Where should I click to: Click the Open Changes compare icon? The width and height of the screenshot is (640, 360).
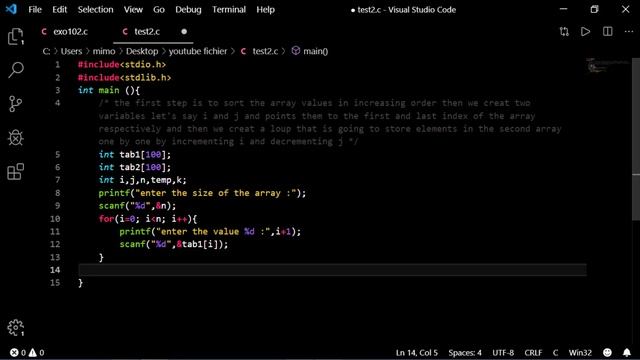click(564, 31)
